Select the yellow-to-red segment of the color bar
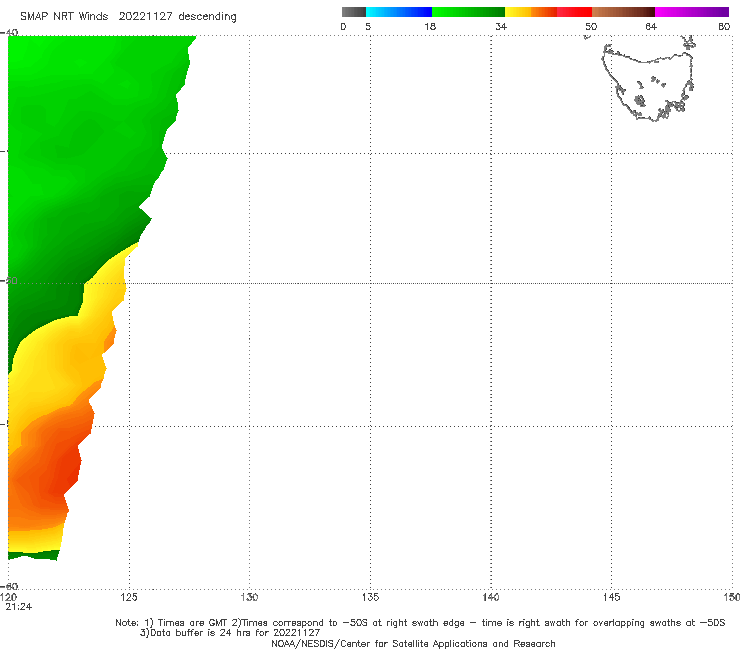This screenshot has height=650, width=740. 548,12
